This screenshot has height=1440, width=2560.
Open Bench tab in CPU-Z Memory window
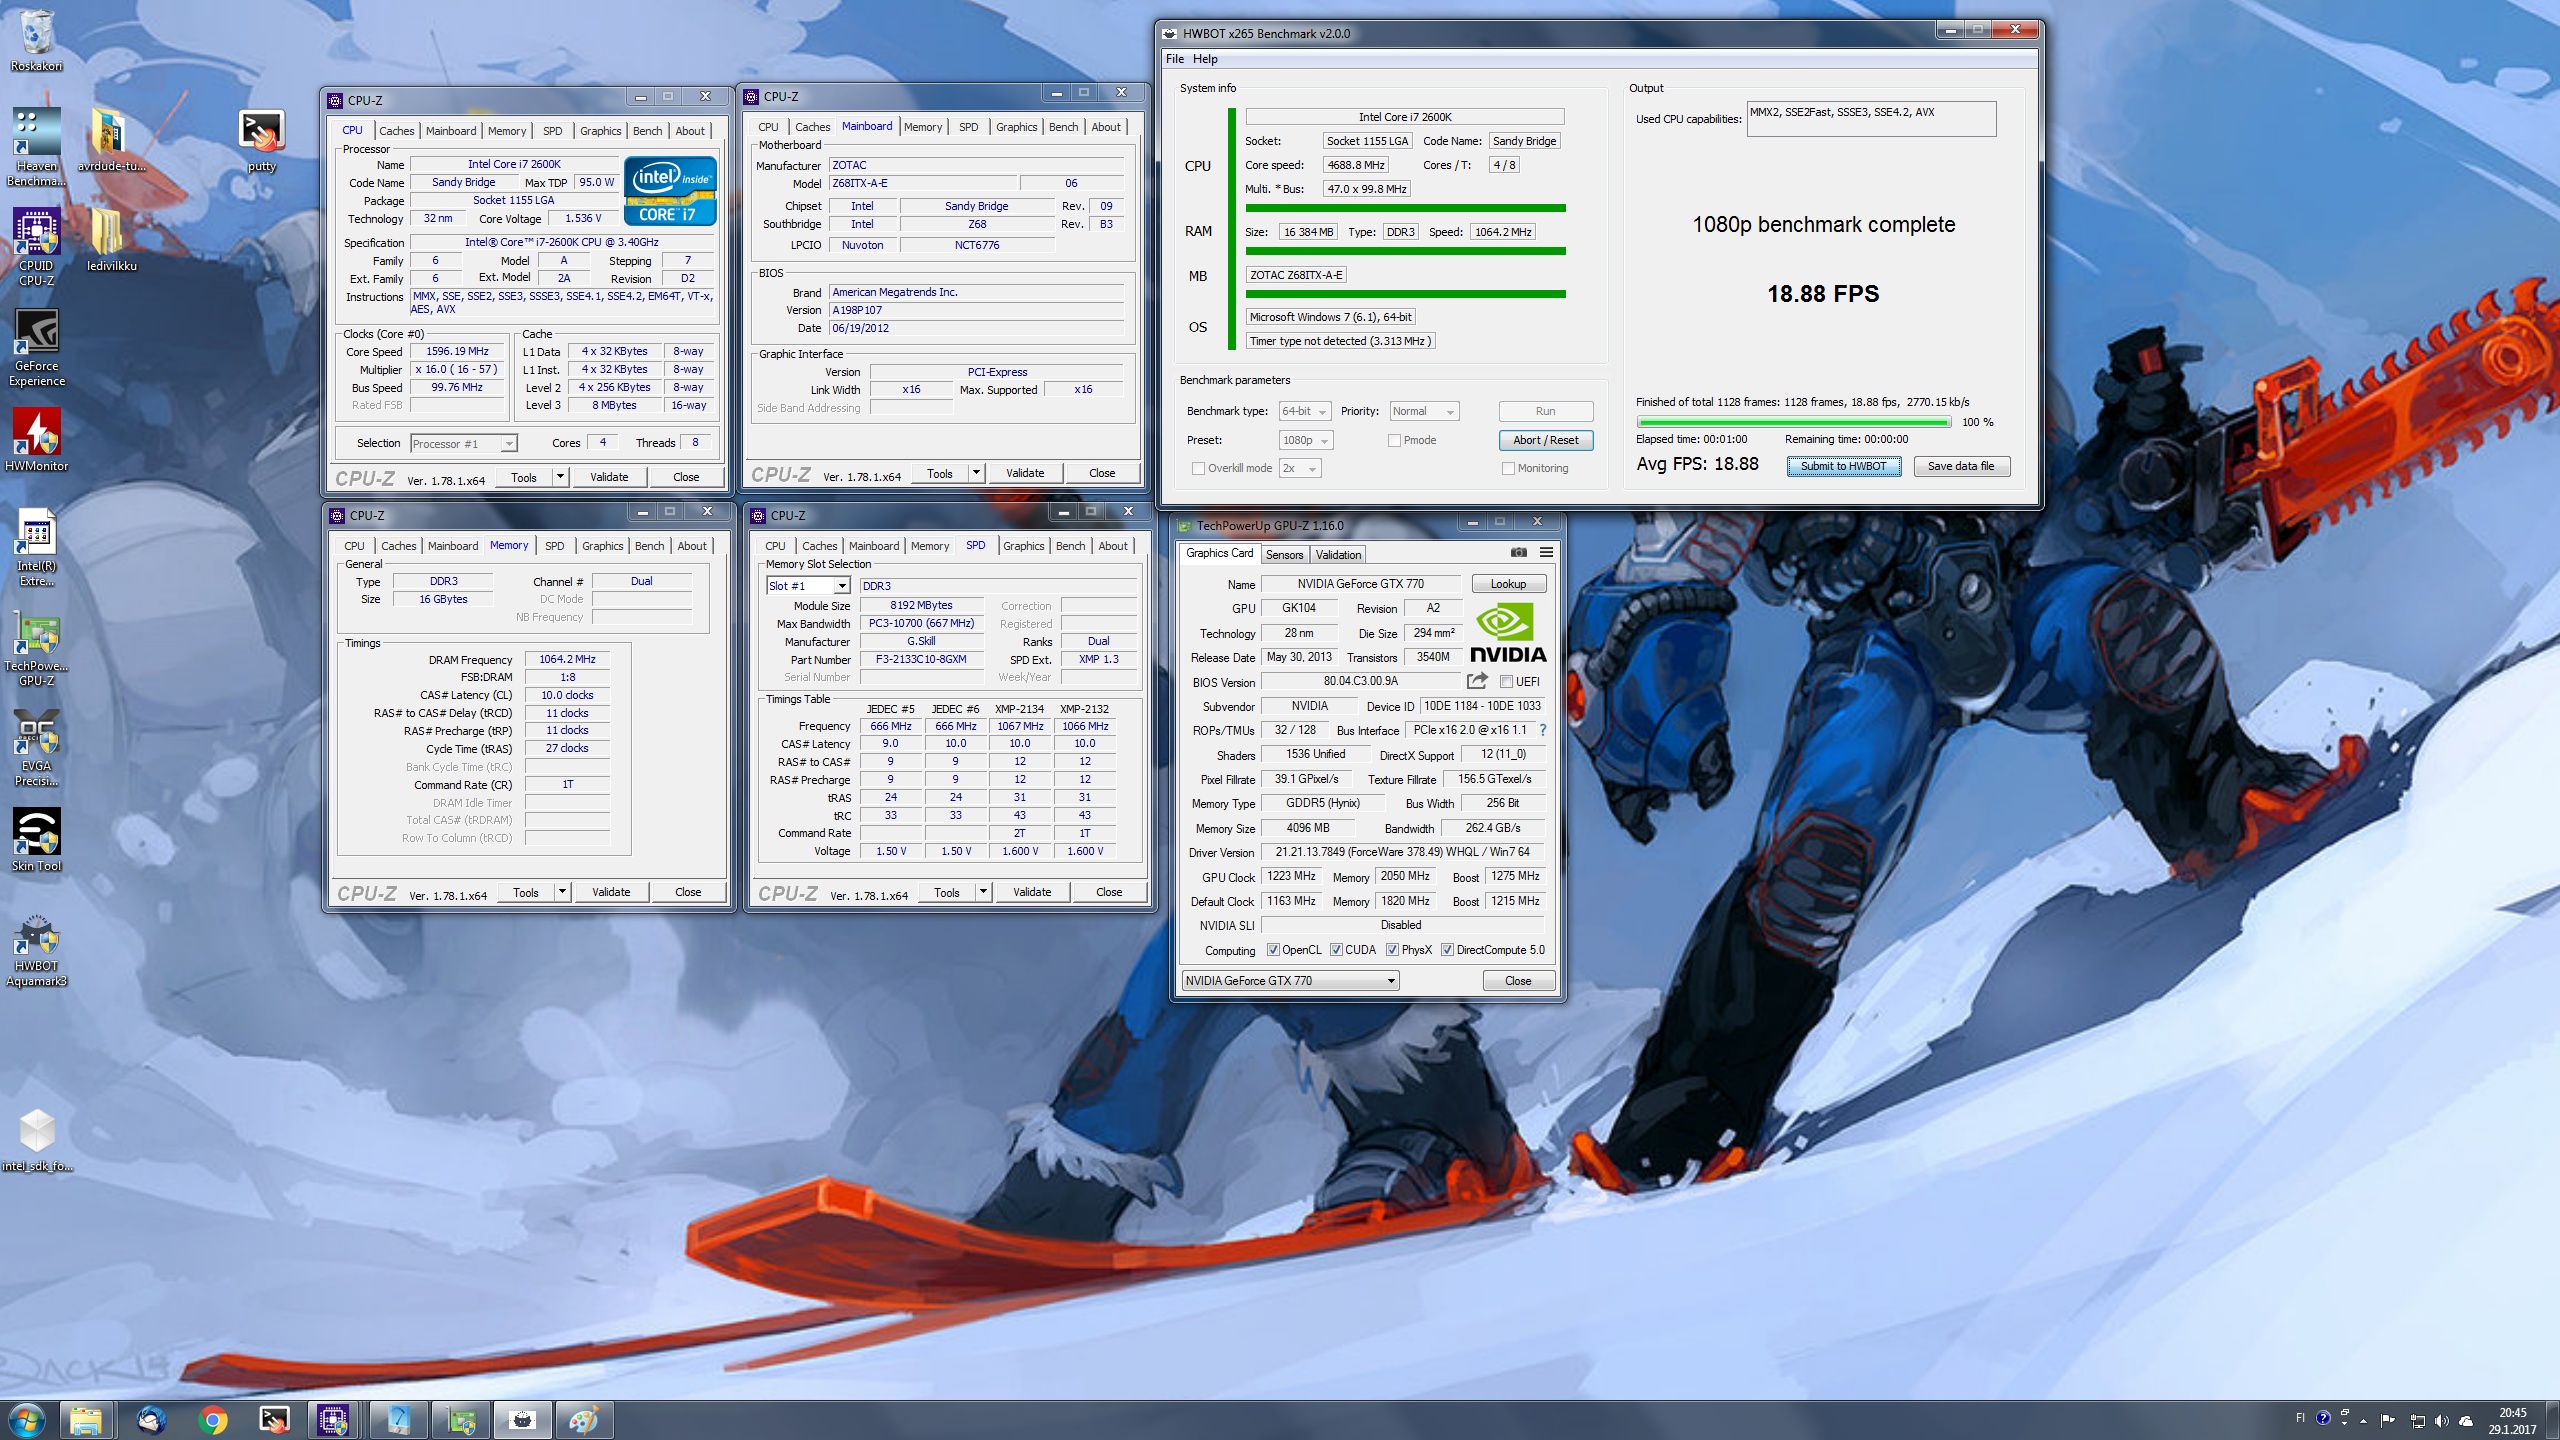[649, 546]
